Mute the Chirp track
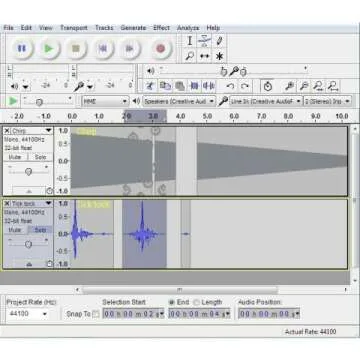360x360 pixels. pyautogui.click(x=15, y=157)
